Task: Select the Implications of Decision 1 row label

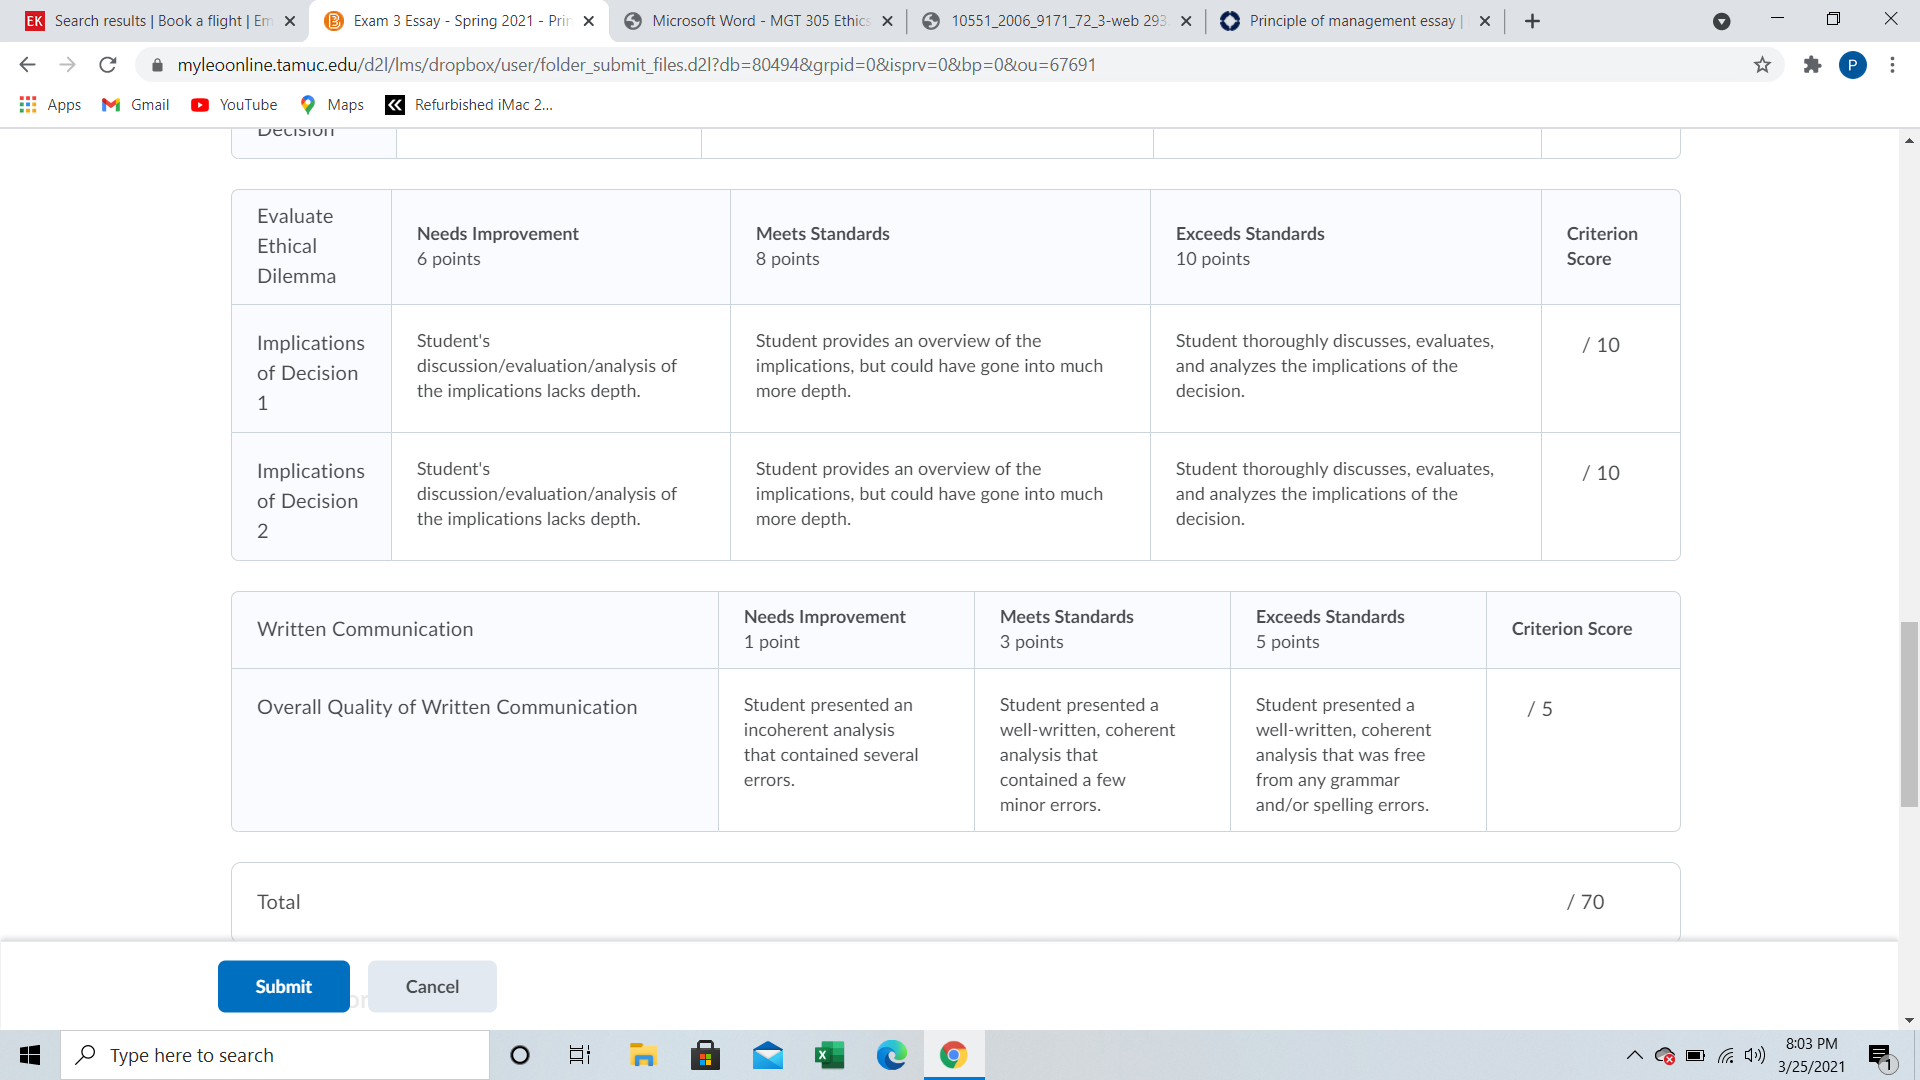Action: [x=311, y=372]
